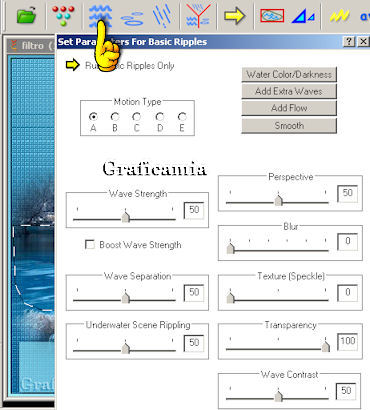370x410 pixels.
Task: Select the diagonal rain lines icon
Action: tap(162, 16)
